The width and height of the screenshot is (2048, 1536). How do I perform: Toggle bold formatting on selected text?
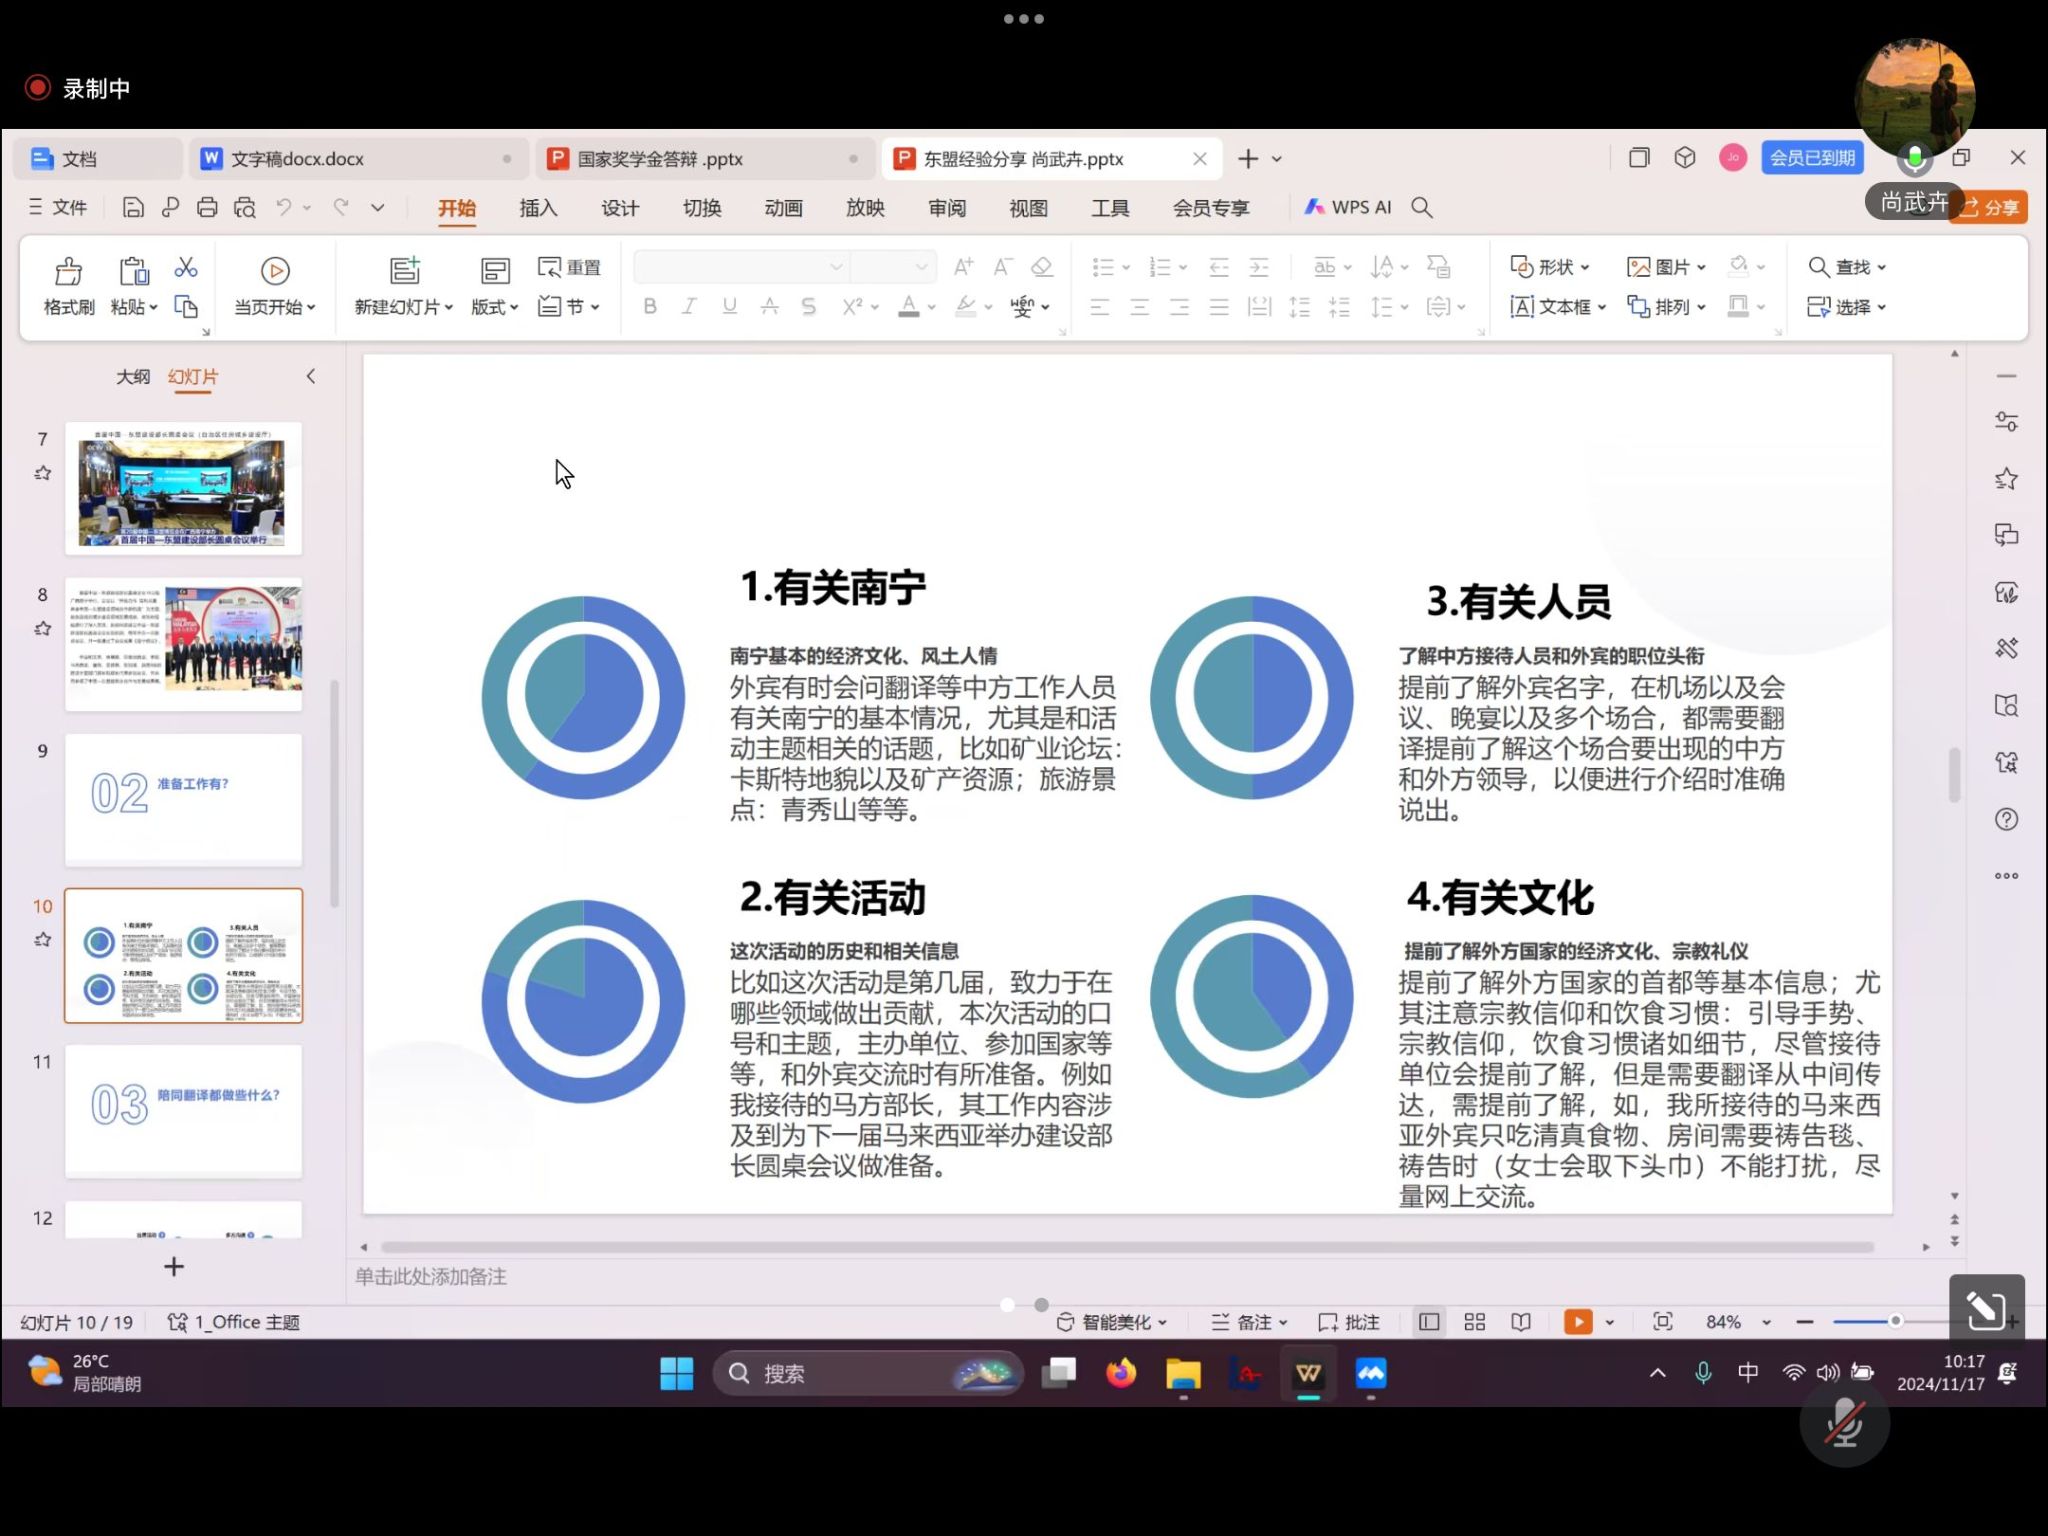point(649,306)
